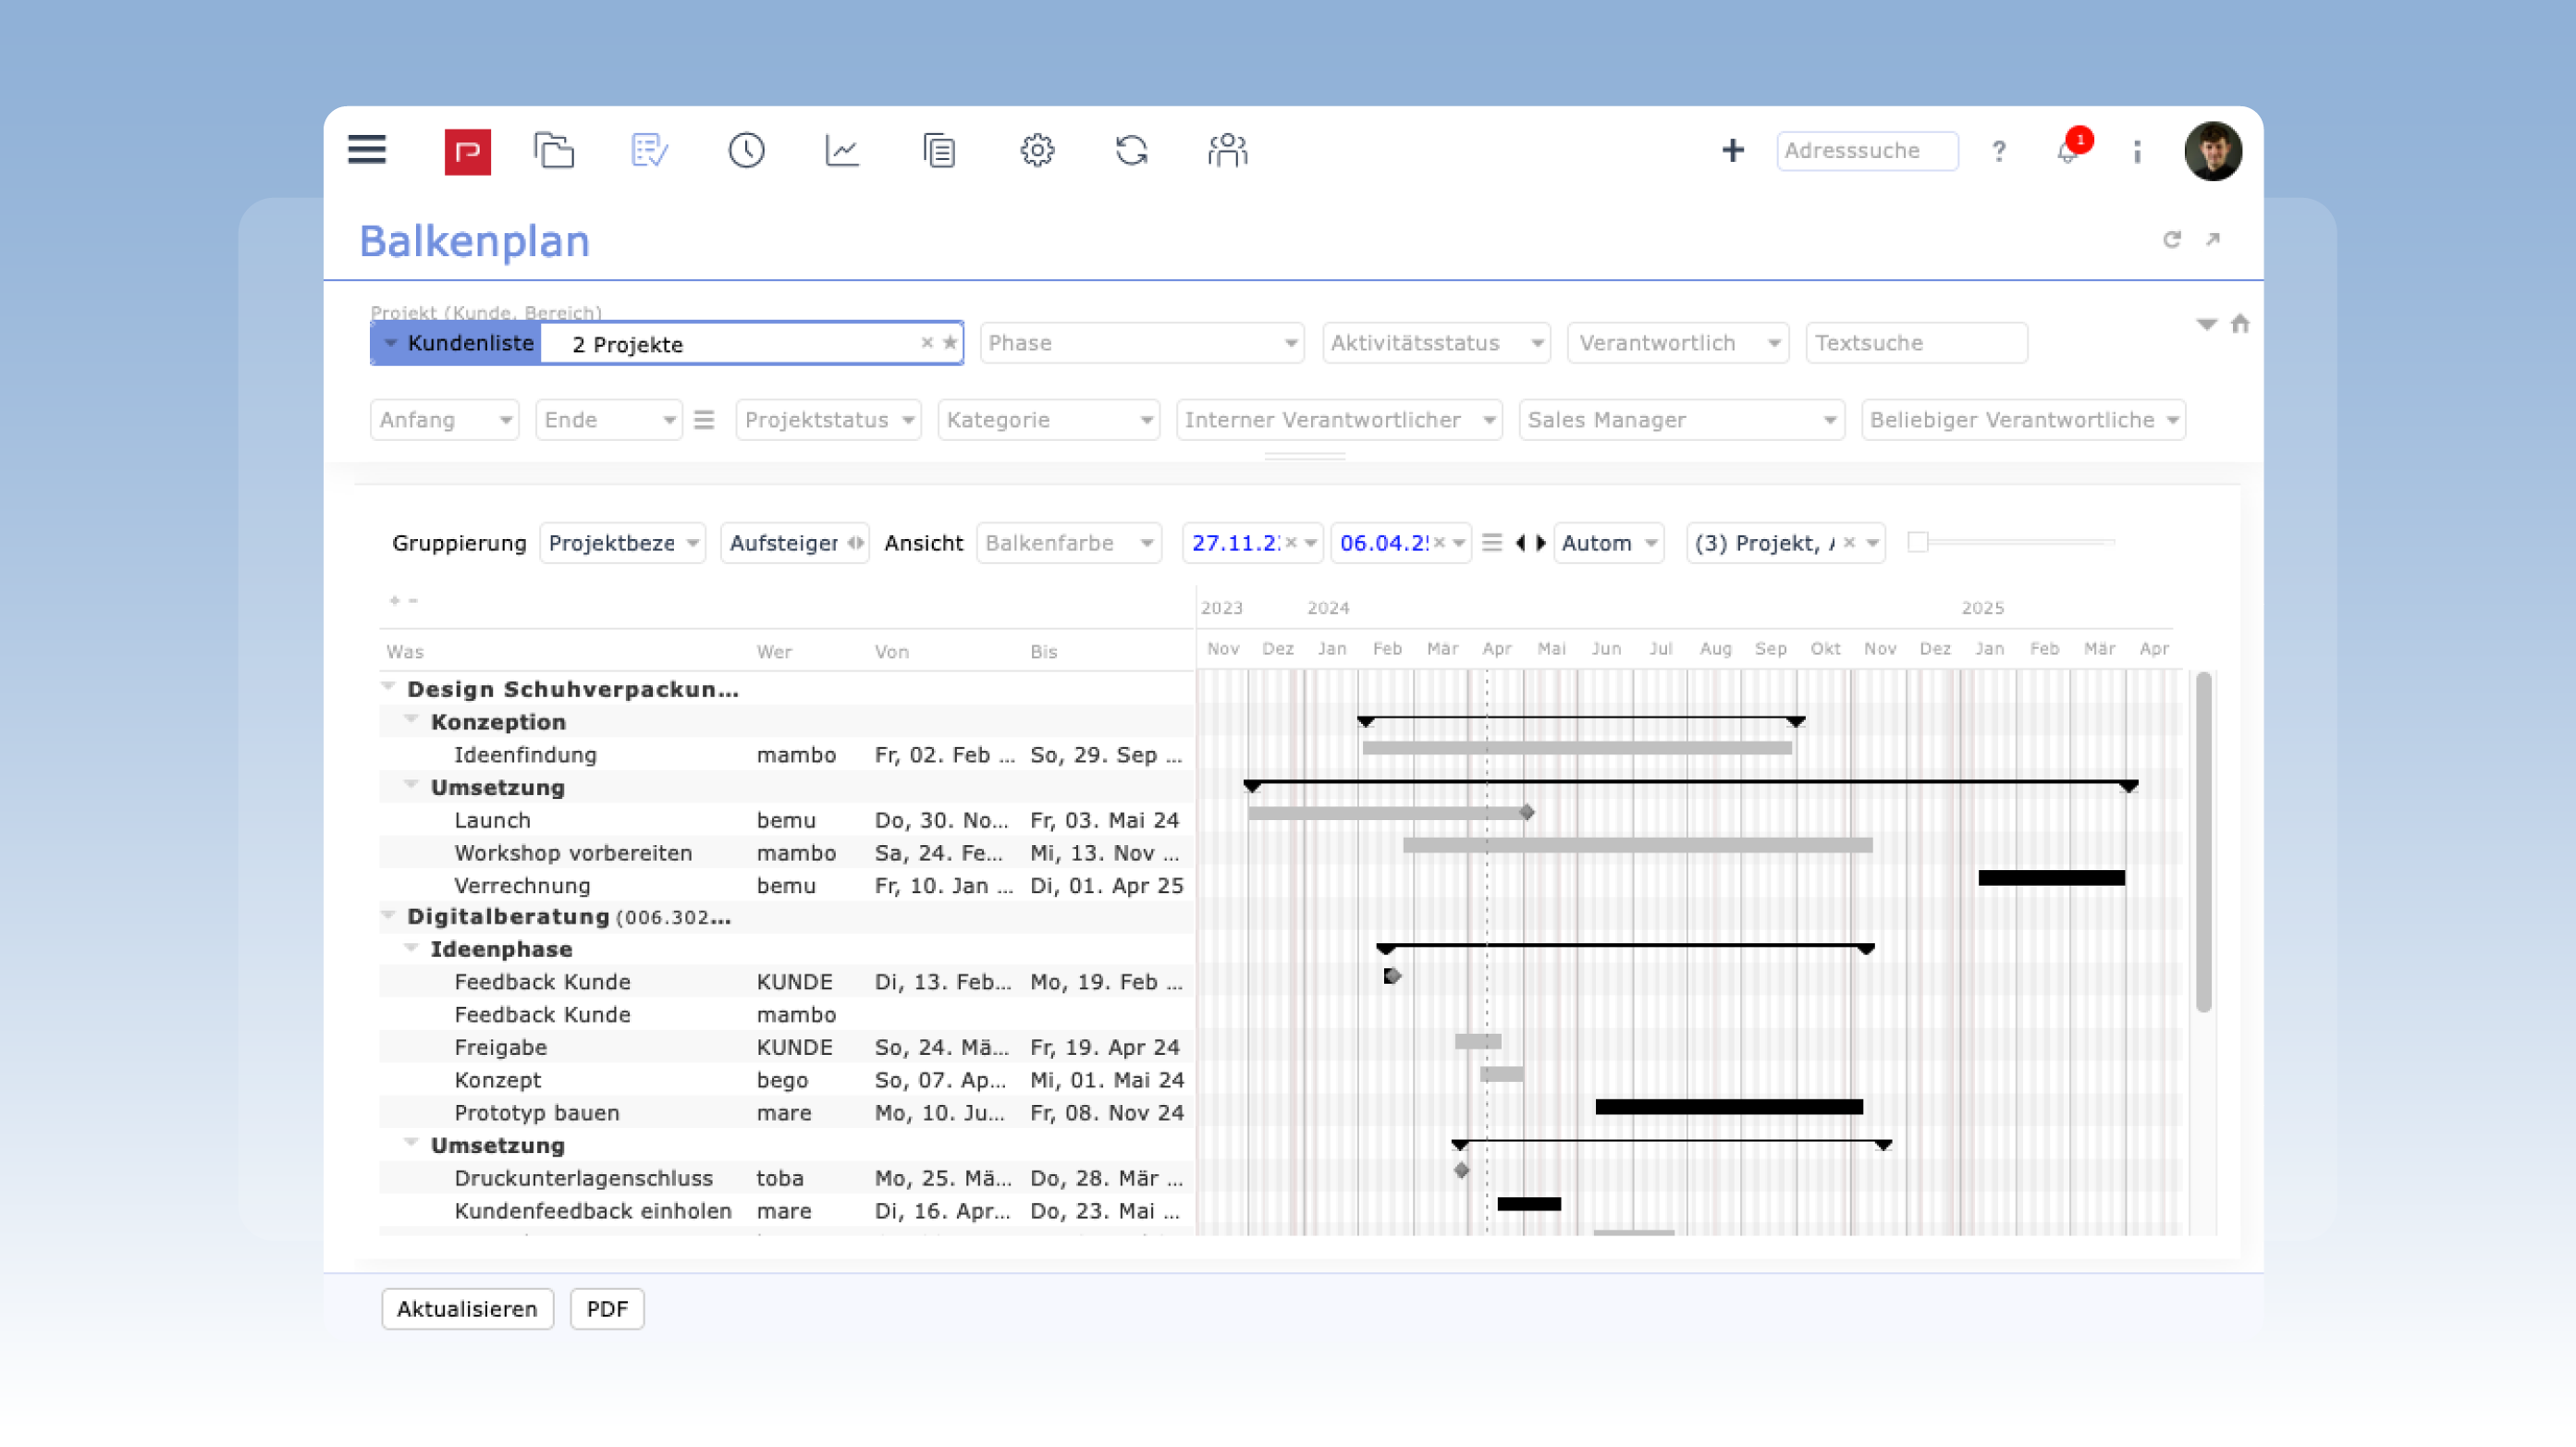The height and width of the screenshot is (1447, 2576).
Task: Click the sync refresh arrows icon
Action: [x=1131, y=151]
